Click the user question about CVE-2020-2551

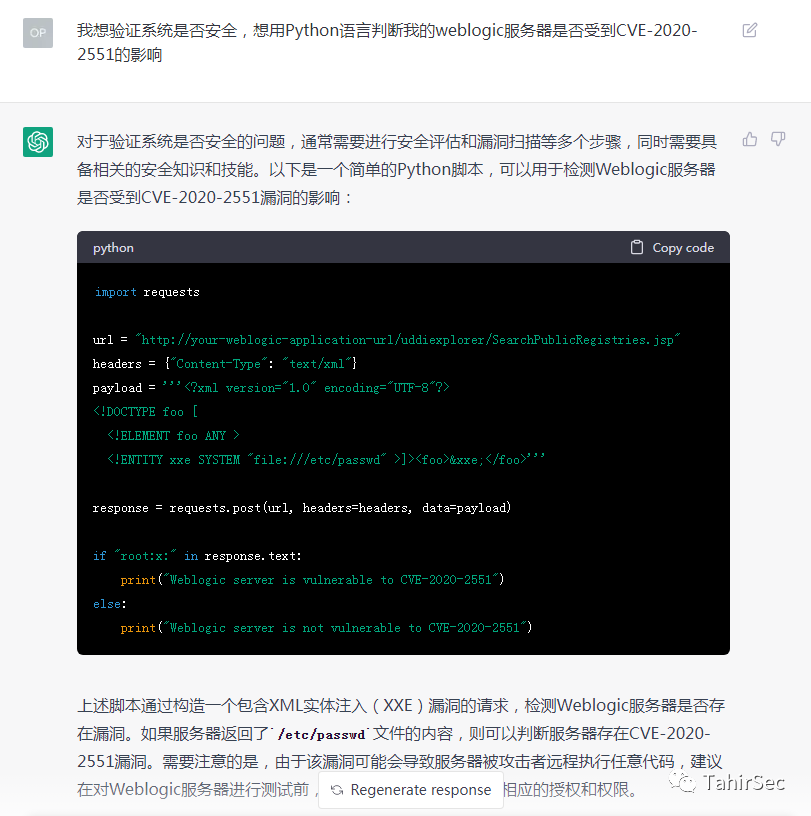point(387,42)
